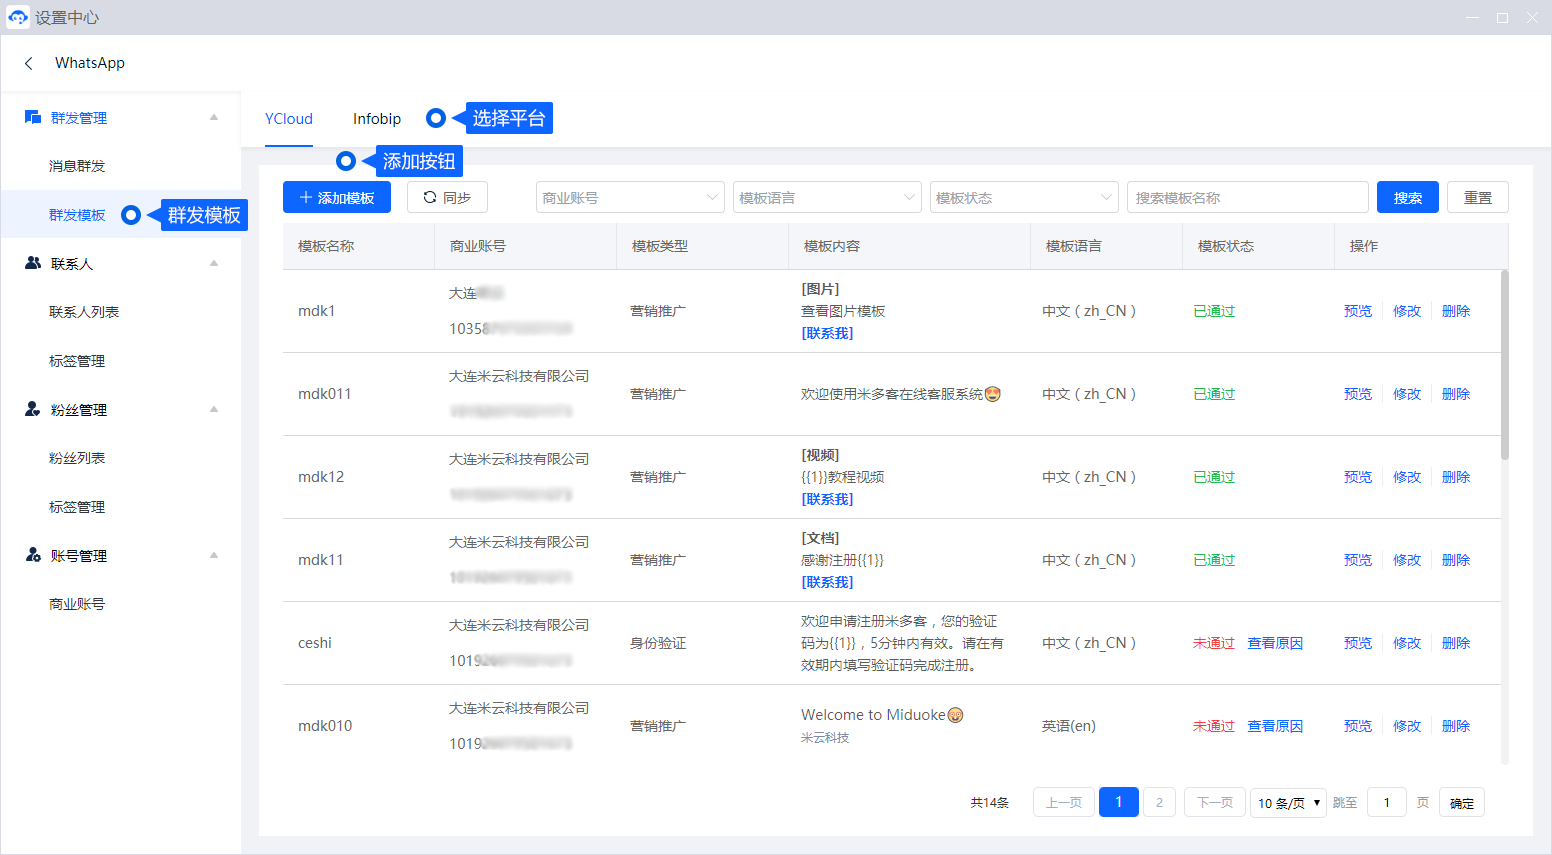Switch to the Infobip tab
This screenshot has width=1552, height=855.
377,119
